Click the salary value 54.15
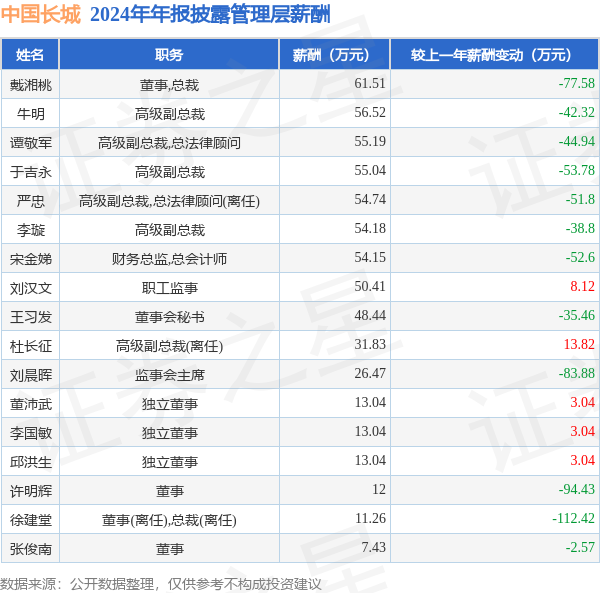600x593 pixels. pos(370,258)
